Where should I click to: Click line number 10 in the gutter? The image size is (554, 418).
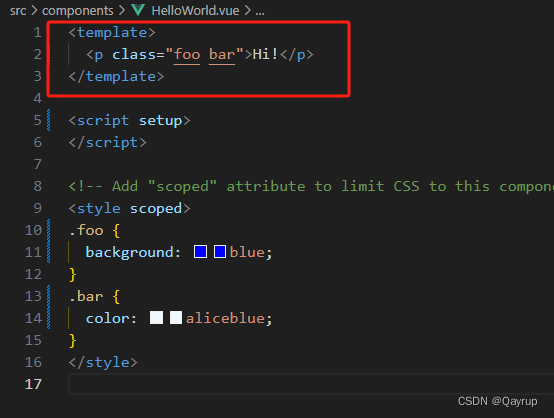(x=34, y=230)
